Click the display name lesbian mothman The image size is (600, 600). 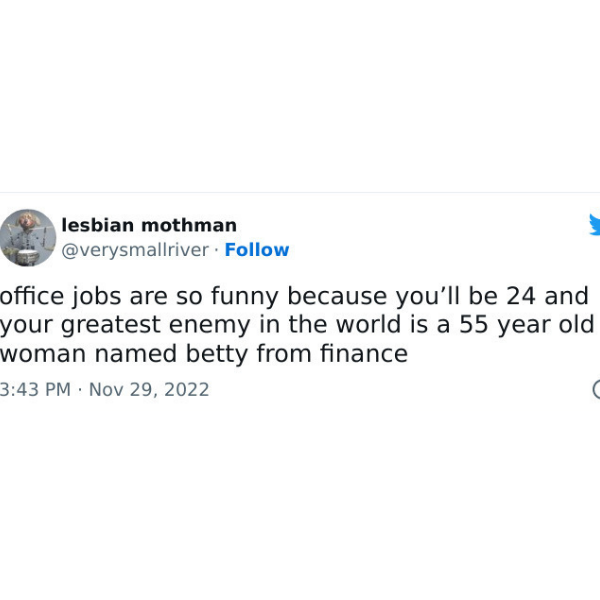(x=149, y=225)
